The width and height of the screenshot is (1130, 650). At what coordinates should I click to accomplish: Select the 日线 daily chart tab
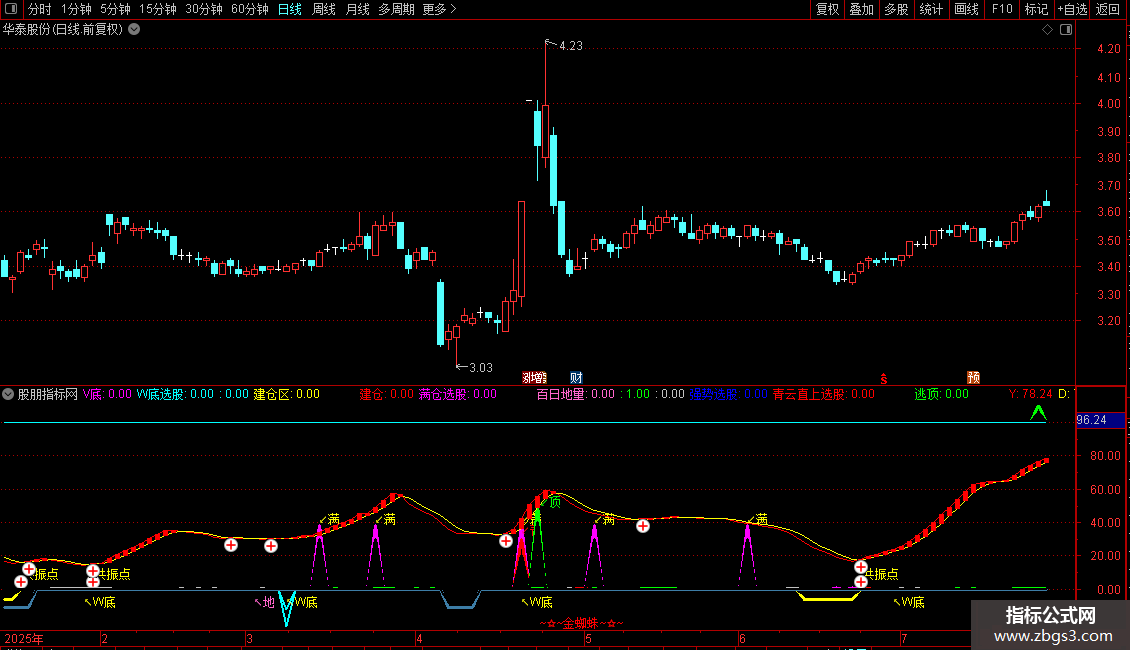pos(290,9)
